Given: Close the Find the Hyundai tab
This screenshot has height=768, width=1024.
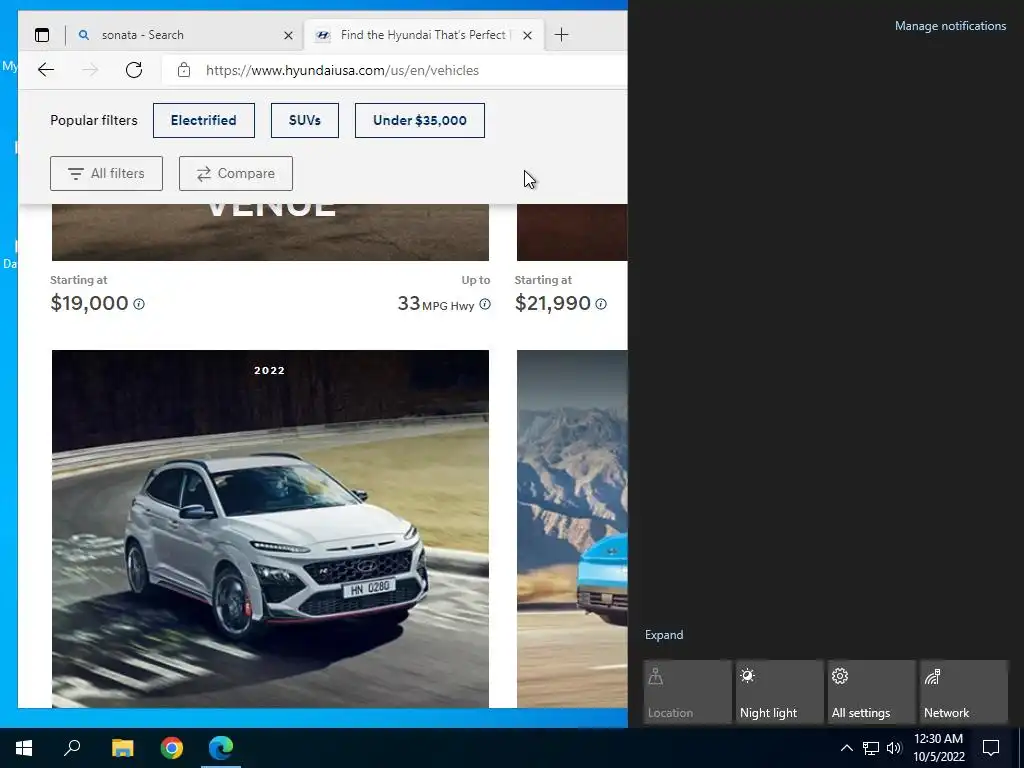Looking at the screenshot, I should (528, 35).
